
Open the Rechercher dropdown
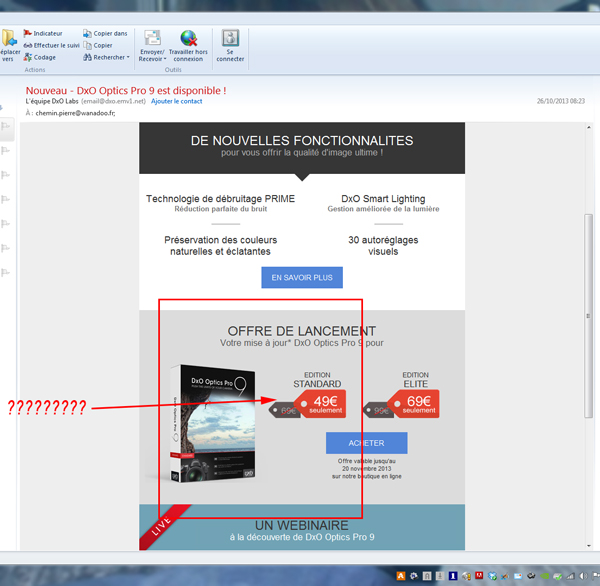pos(106,57)
